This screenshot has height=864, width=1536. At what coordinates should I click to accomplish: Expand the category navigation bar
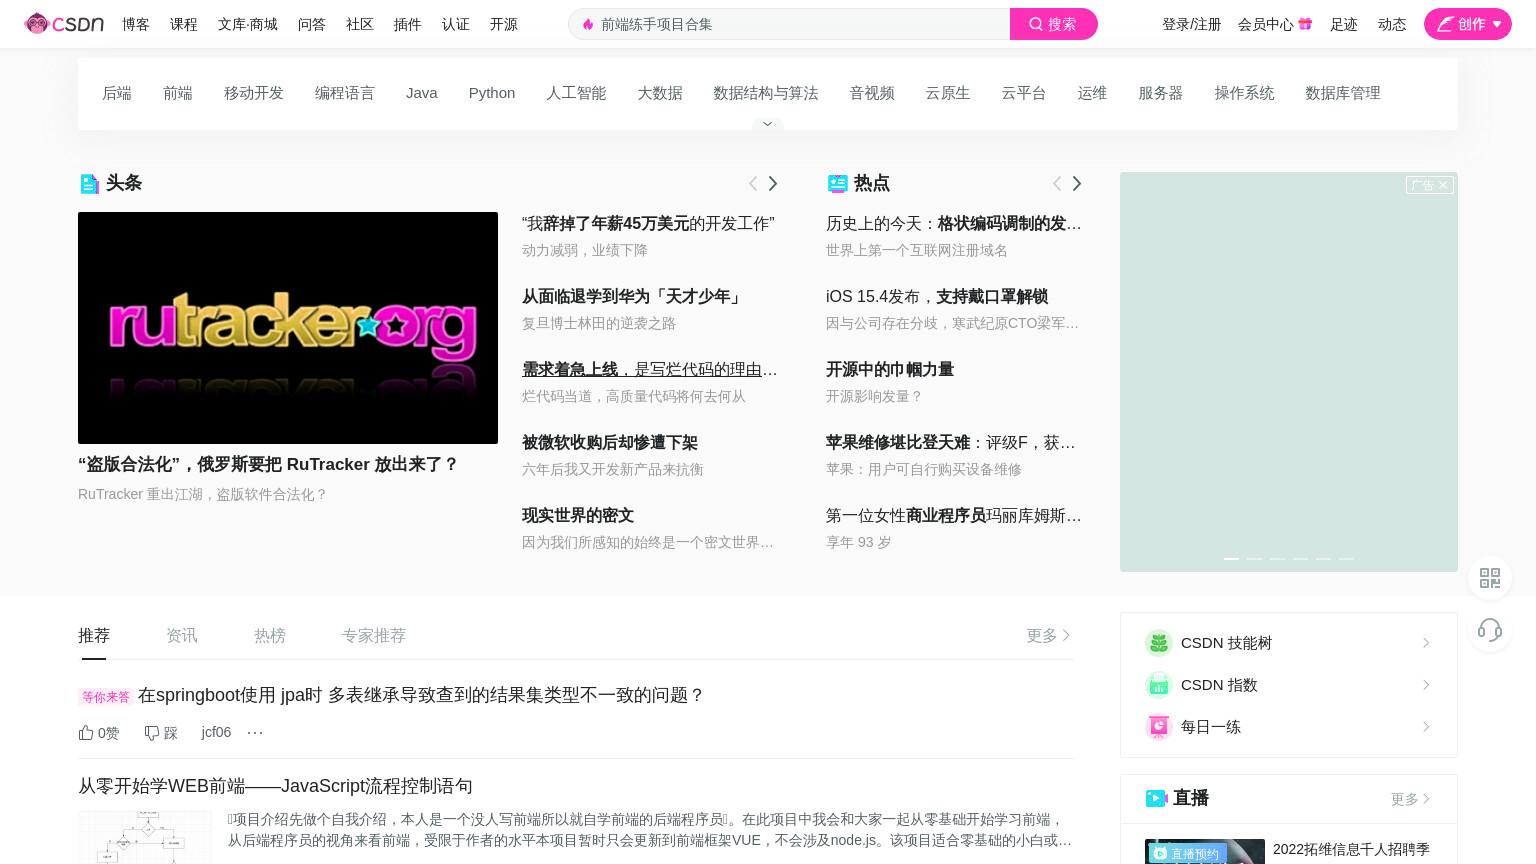pos(768,124)
